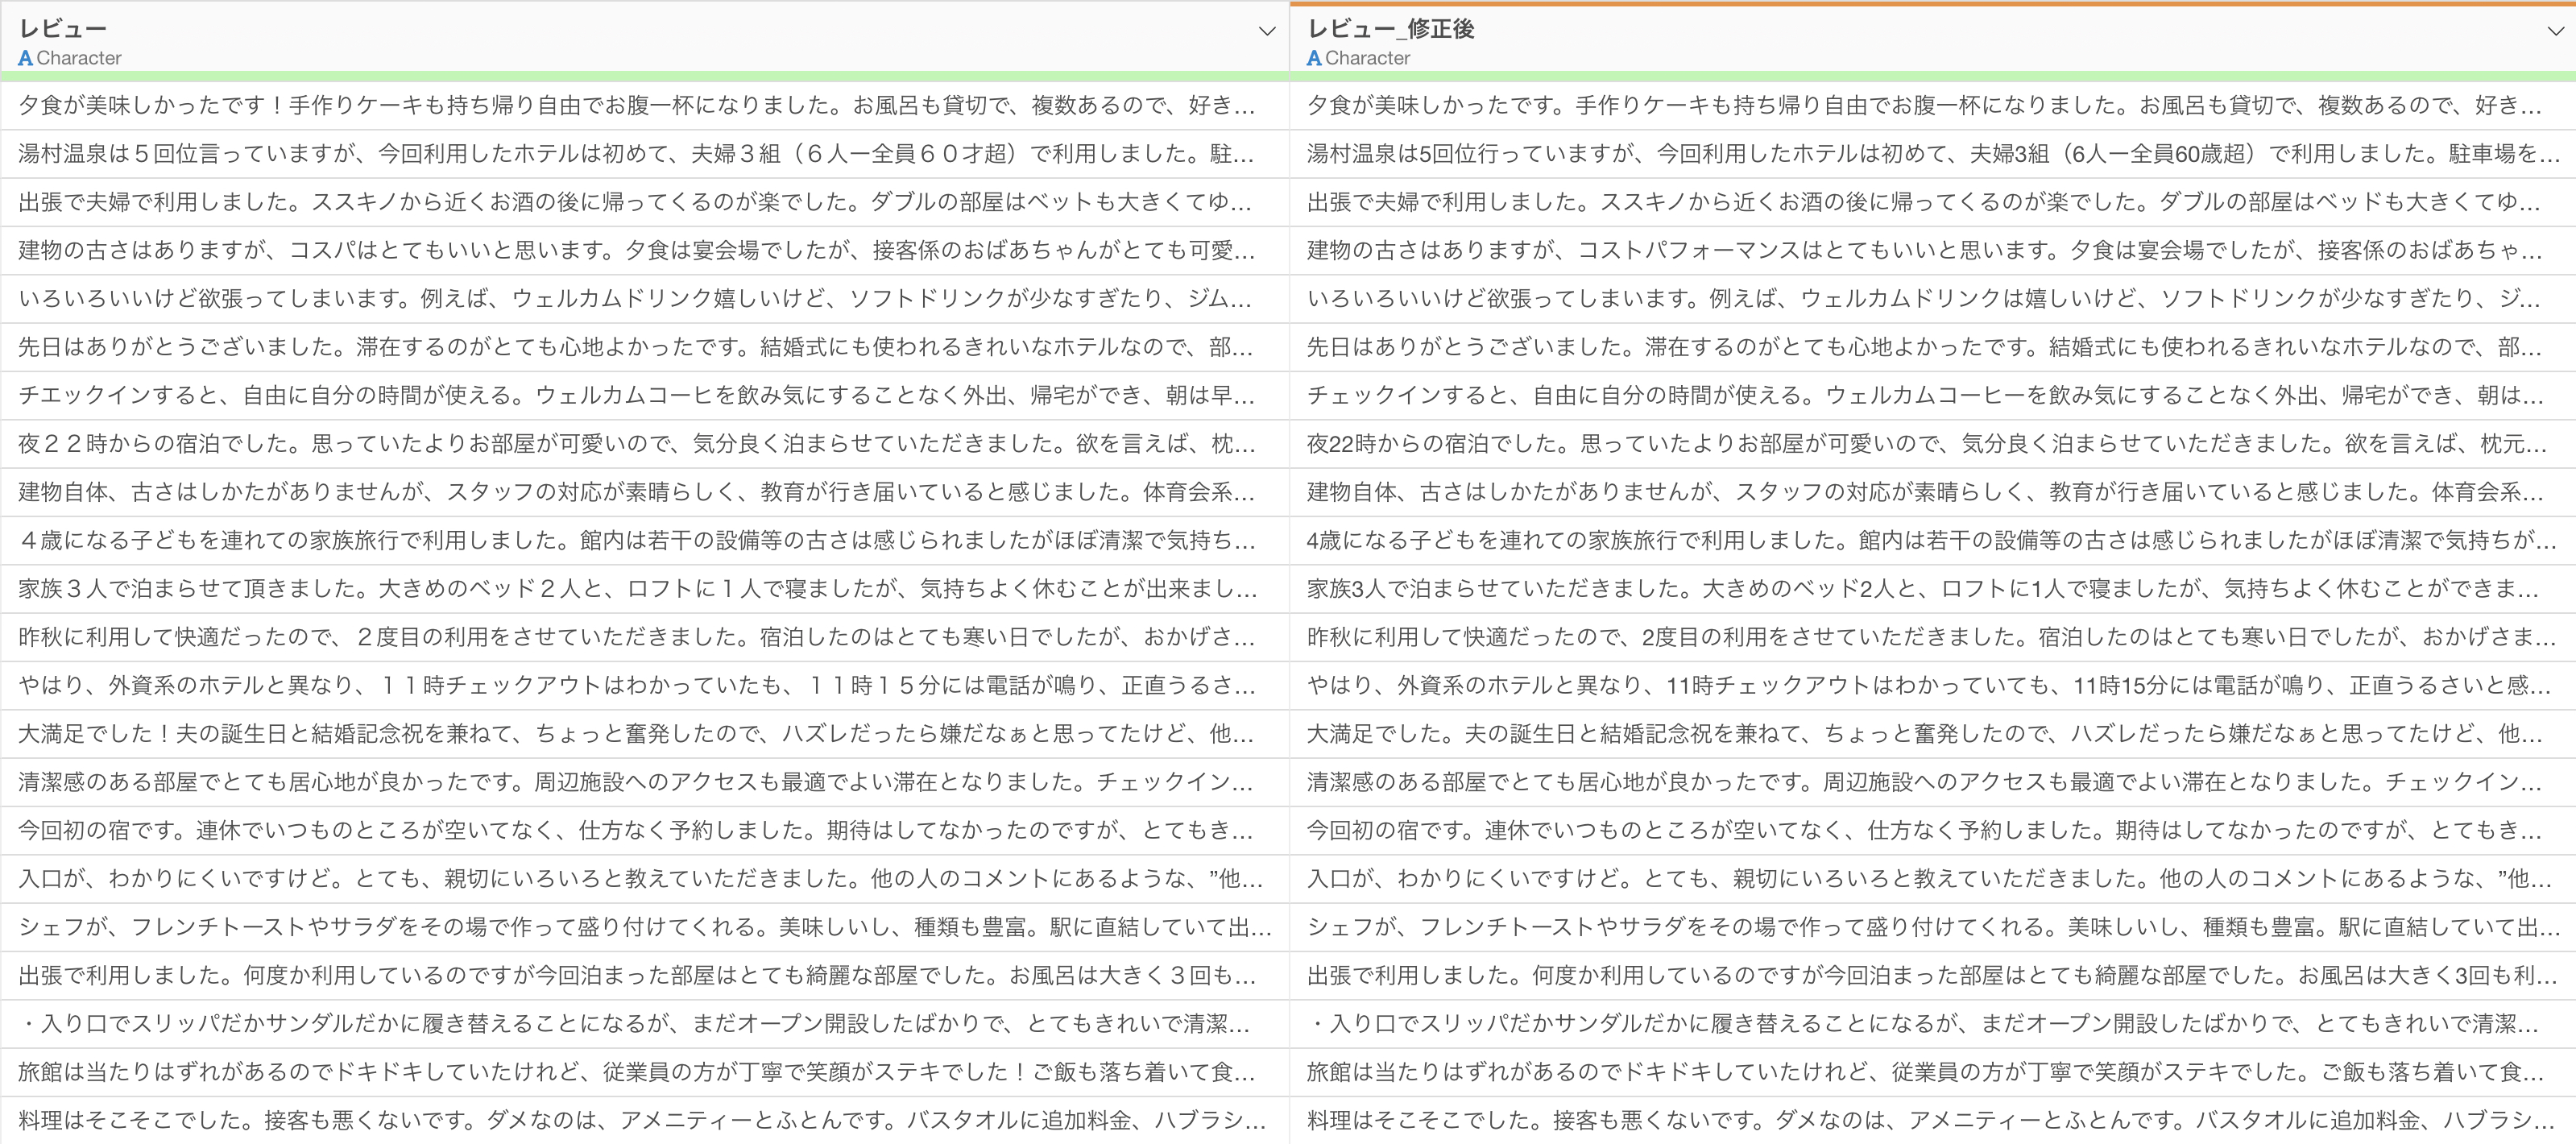The image size is (2576, 1144).
Task: Click the Character type icon under レビュー_修正後
Action: coord(1314,58)
